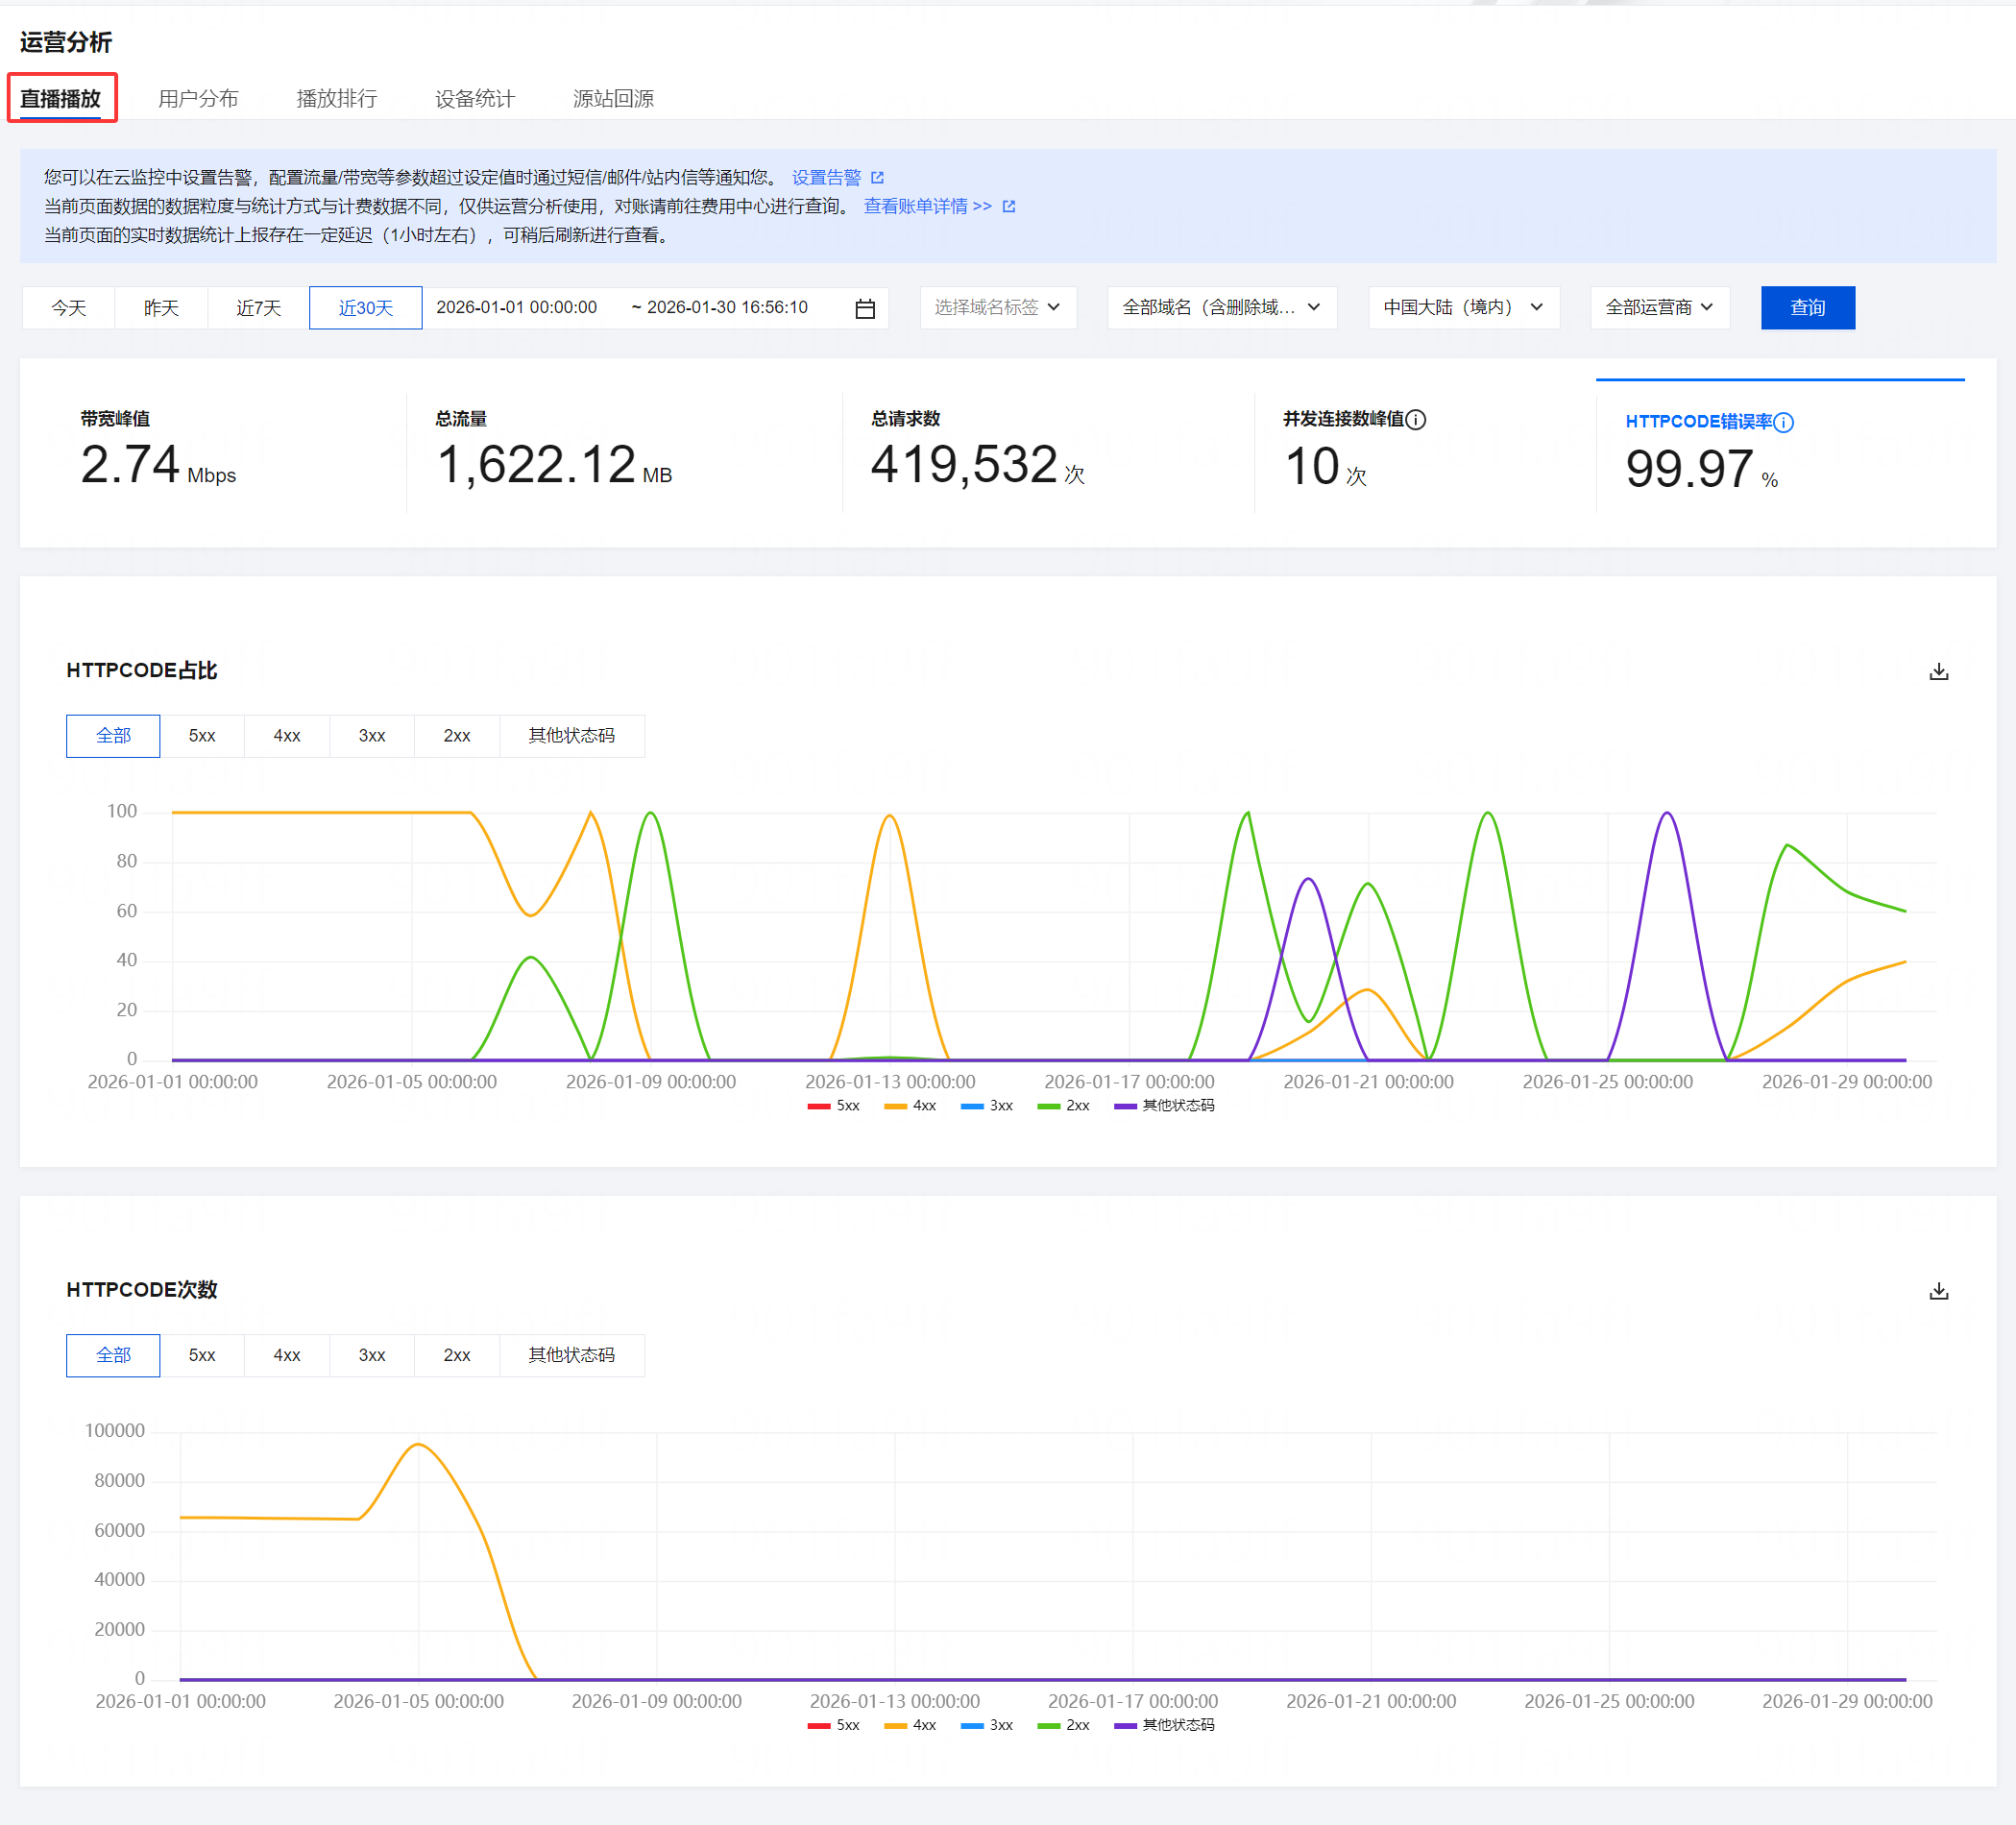Image resolution: width=2016 pixels, height=1825 pixels.
Task: Click info icon beside HTTPCODE错误率
Action: tap(1784, 422)
